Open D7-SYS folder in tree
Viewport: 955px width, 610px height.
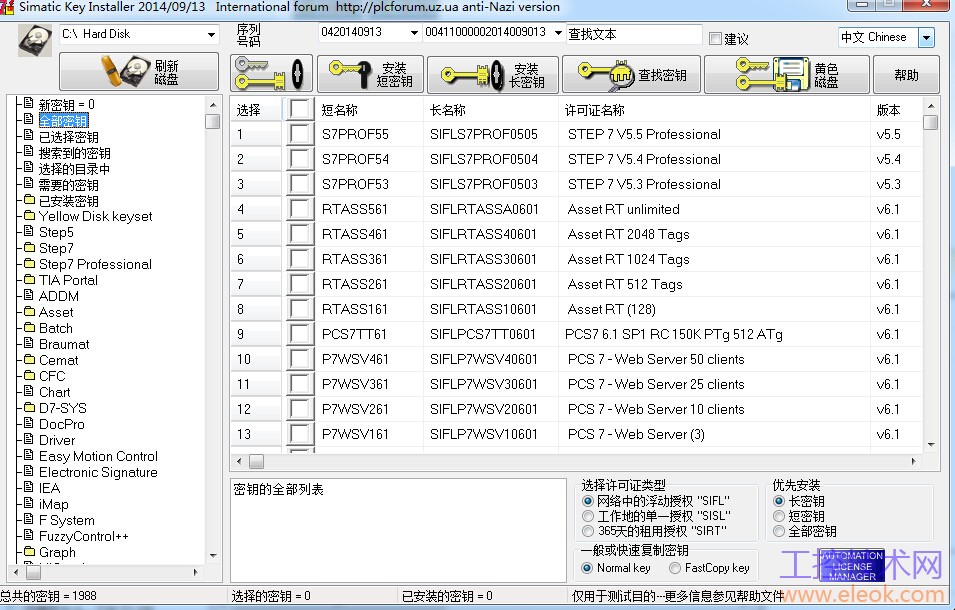[x=63, y=408]
